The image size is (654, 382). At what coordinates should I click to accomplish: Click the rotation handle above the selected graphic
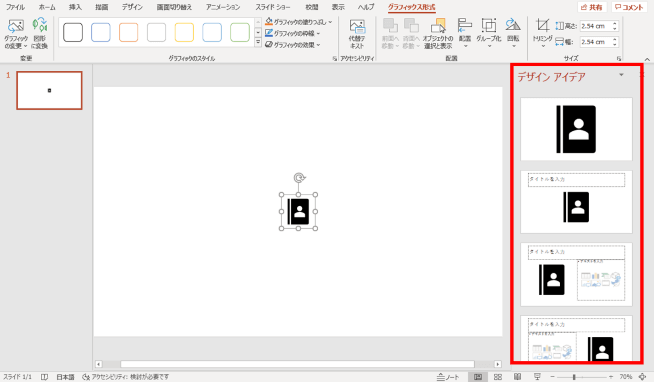tap(299, 178)
